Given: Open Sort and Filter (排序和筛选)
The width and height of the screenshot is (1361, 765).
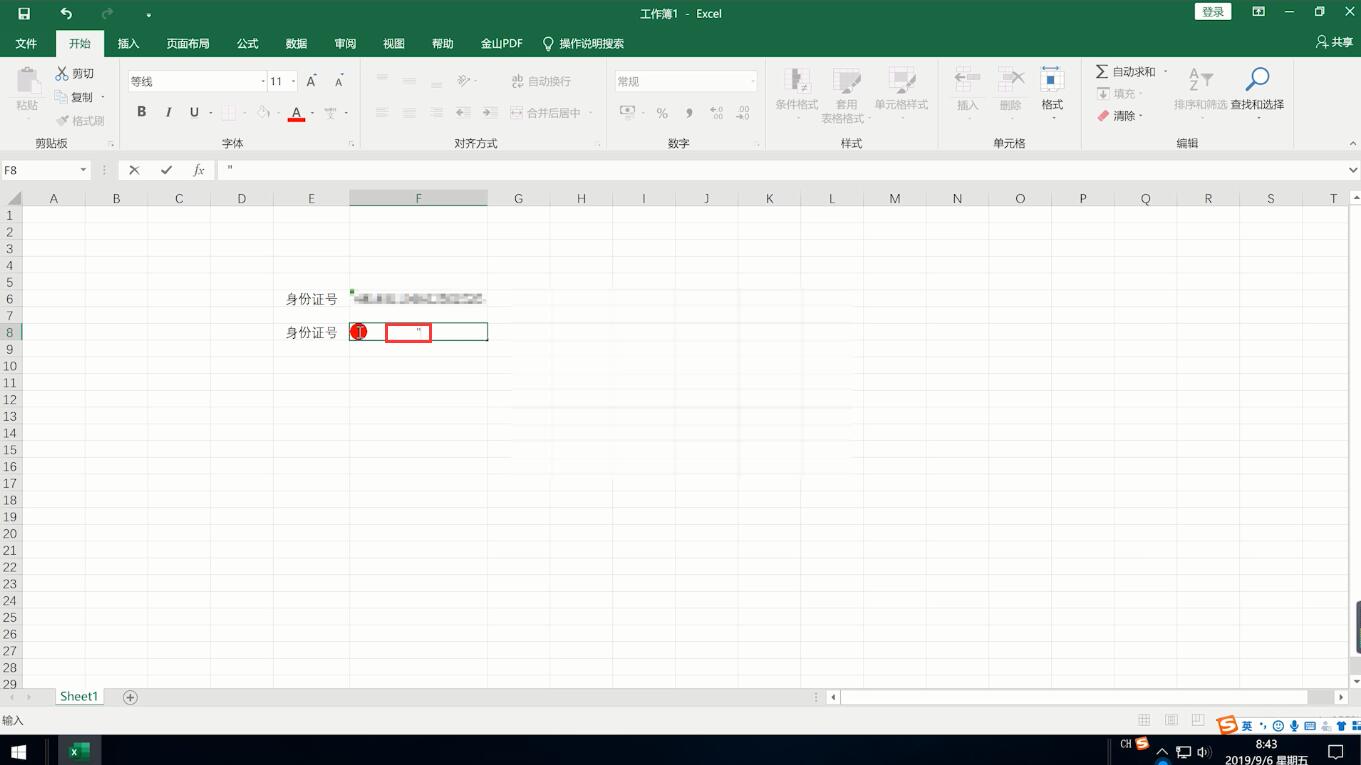Looking at the screenshot, I should coord(1200,93).
